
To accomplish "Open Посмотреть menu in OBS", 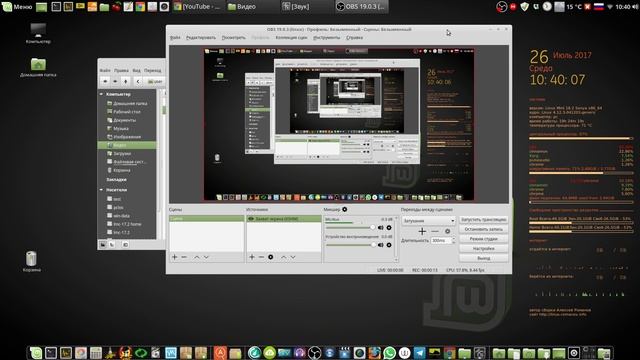I will pyautogui.click(x=233, y=38).
